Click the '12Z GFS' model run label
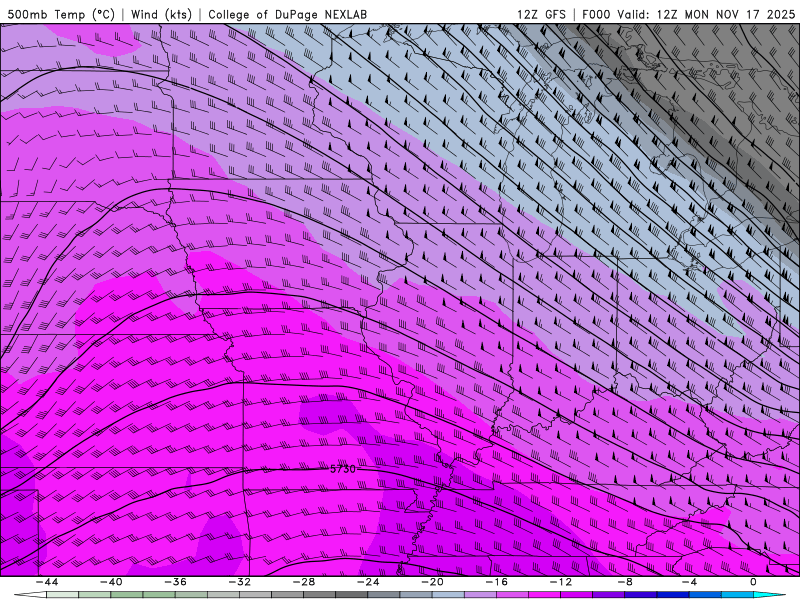800x600 pixels. pyautogui.click(x=541, y=15)
